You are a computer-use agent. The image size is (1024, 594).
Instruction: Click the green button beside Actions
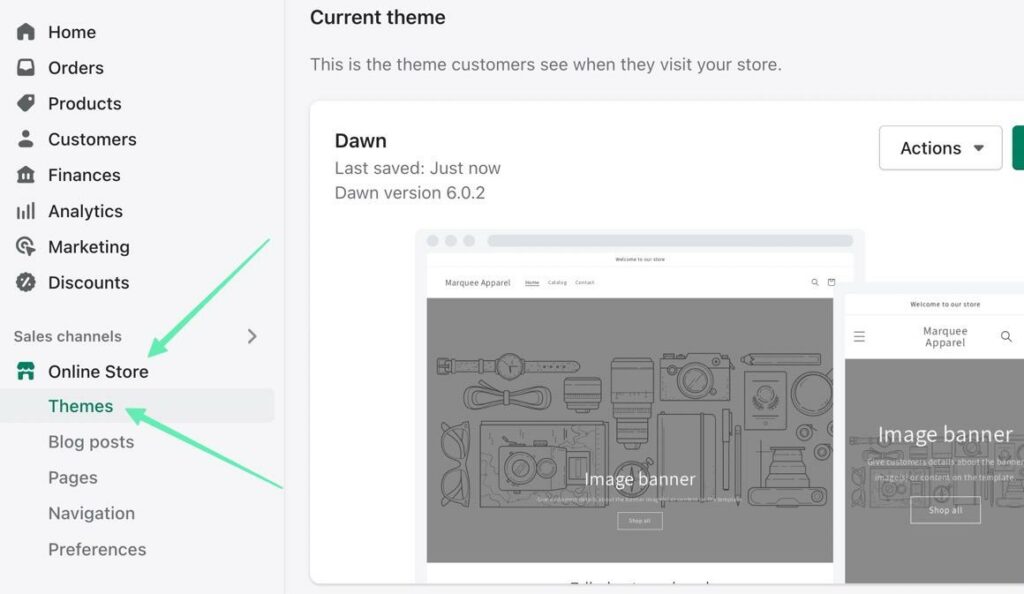coord(1018,148)
